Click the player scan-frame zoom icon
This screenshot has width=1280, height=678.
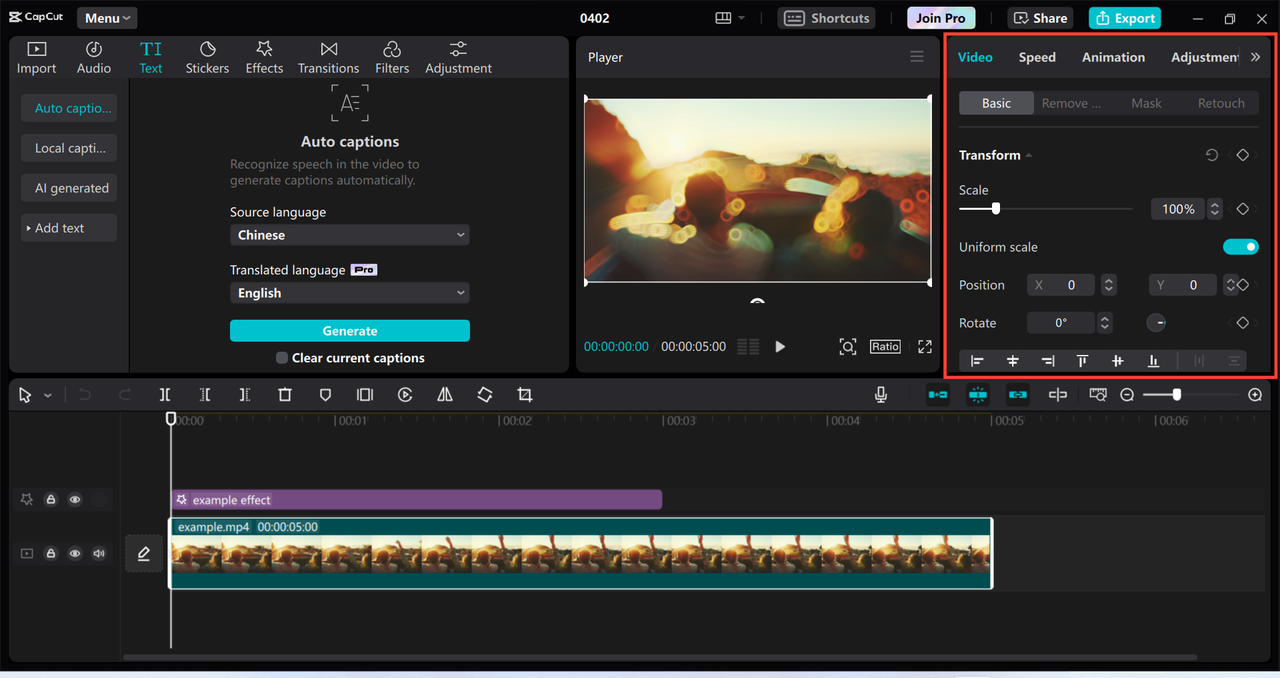pyautogui.click(x=848, y=346)
